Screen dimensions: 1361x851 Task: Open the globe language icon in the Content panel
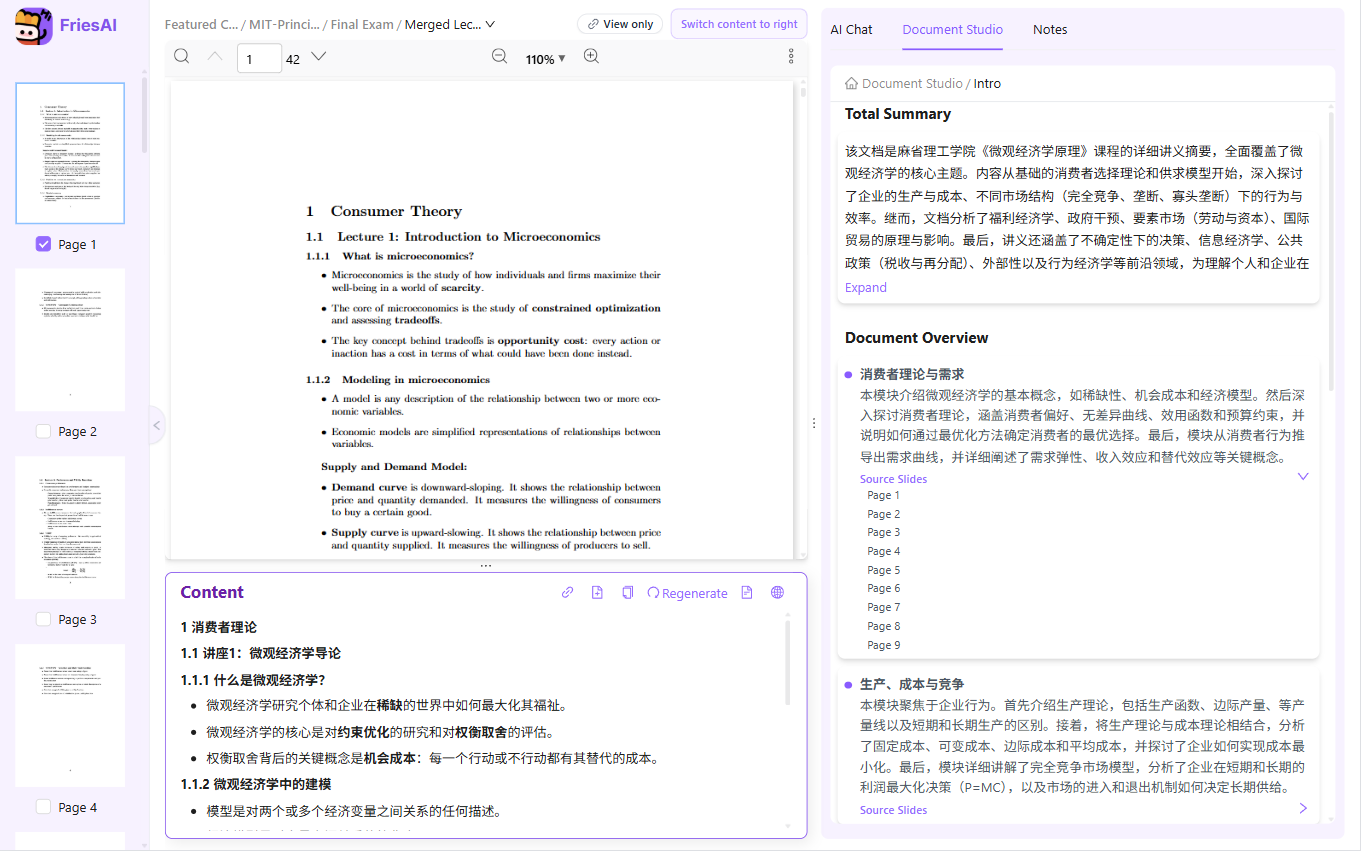[x=777, y=593]
